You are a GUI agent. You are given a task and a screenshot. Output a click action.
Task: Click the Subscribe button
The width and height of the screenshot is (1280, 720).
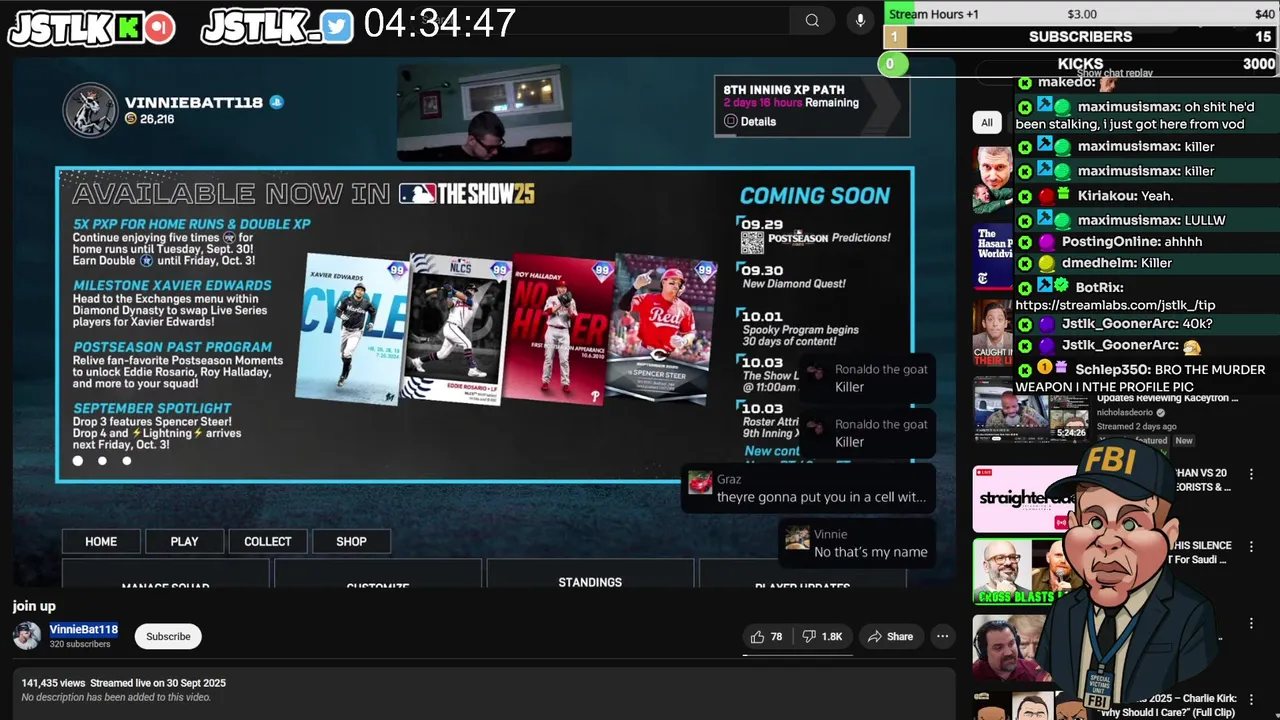pos(168,636)
